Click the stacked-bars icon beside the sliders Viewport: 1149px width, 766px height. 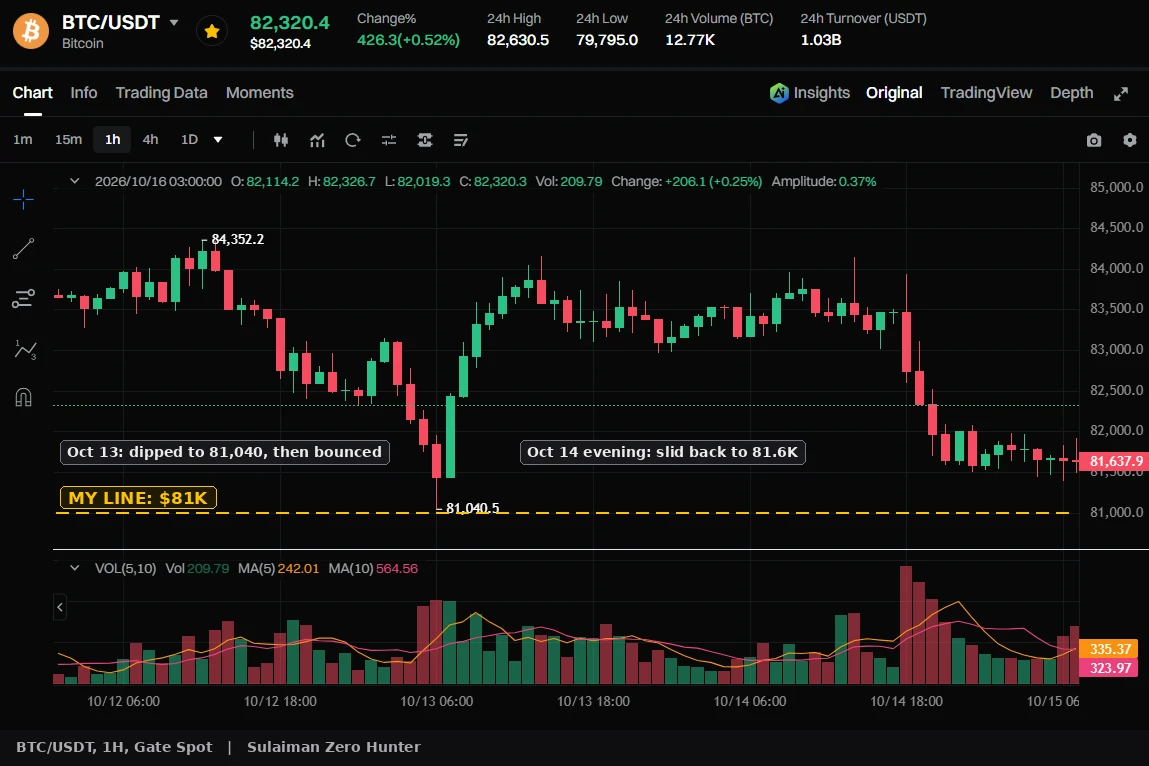click(x=424, y=140)
